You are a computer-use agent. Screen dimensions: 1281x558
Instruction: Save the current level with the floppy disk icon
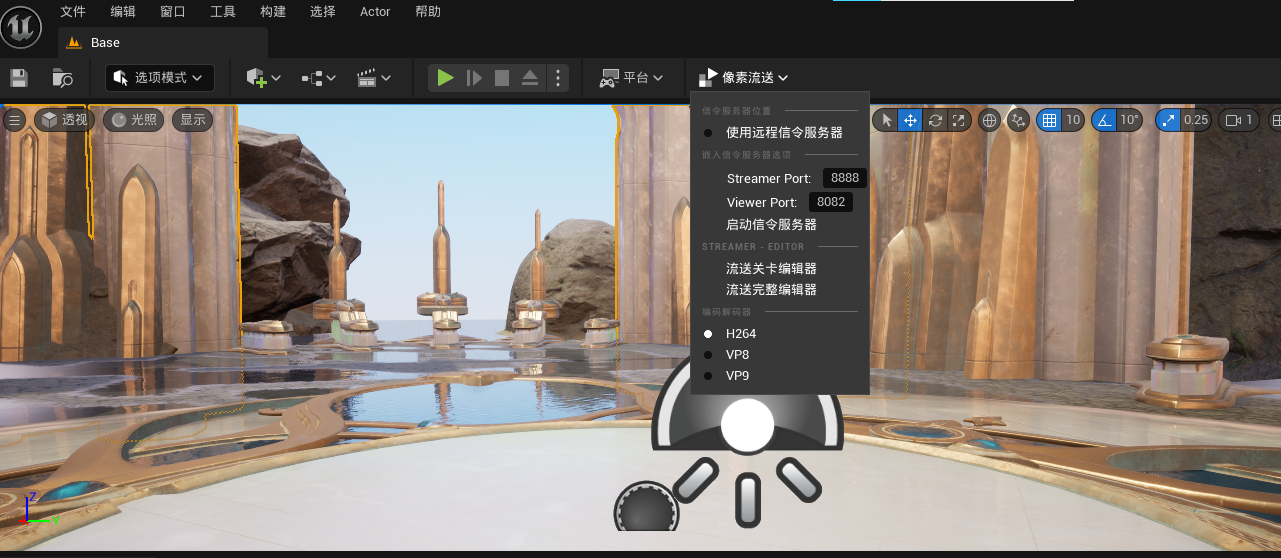[x=18, y=78]
